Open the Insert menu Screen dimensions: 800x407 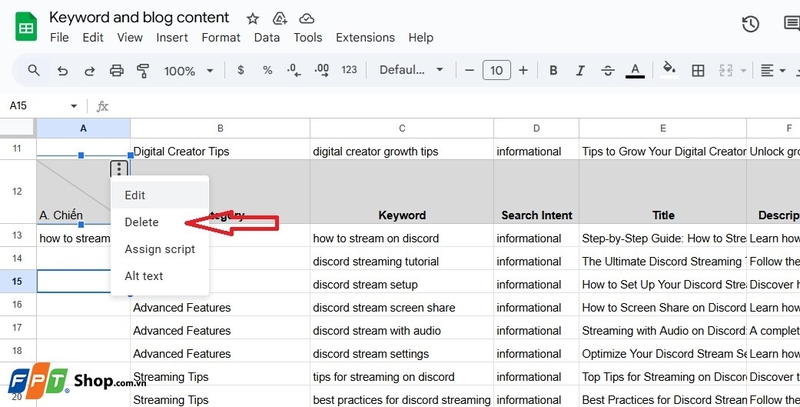[x=172, y=38]
